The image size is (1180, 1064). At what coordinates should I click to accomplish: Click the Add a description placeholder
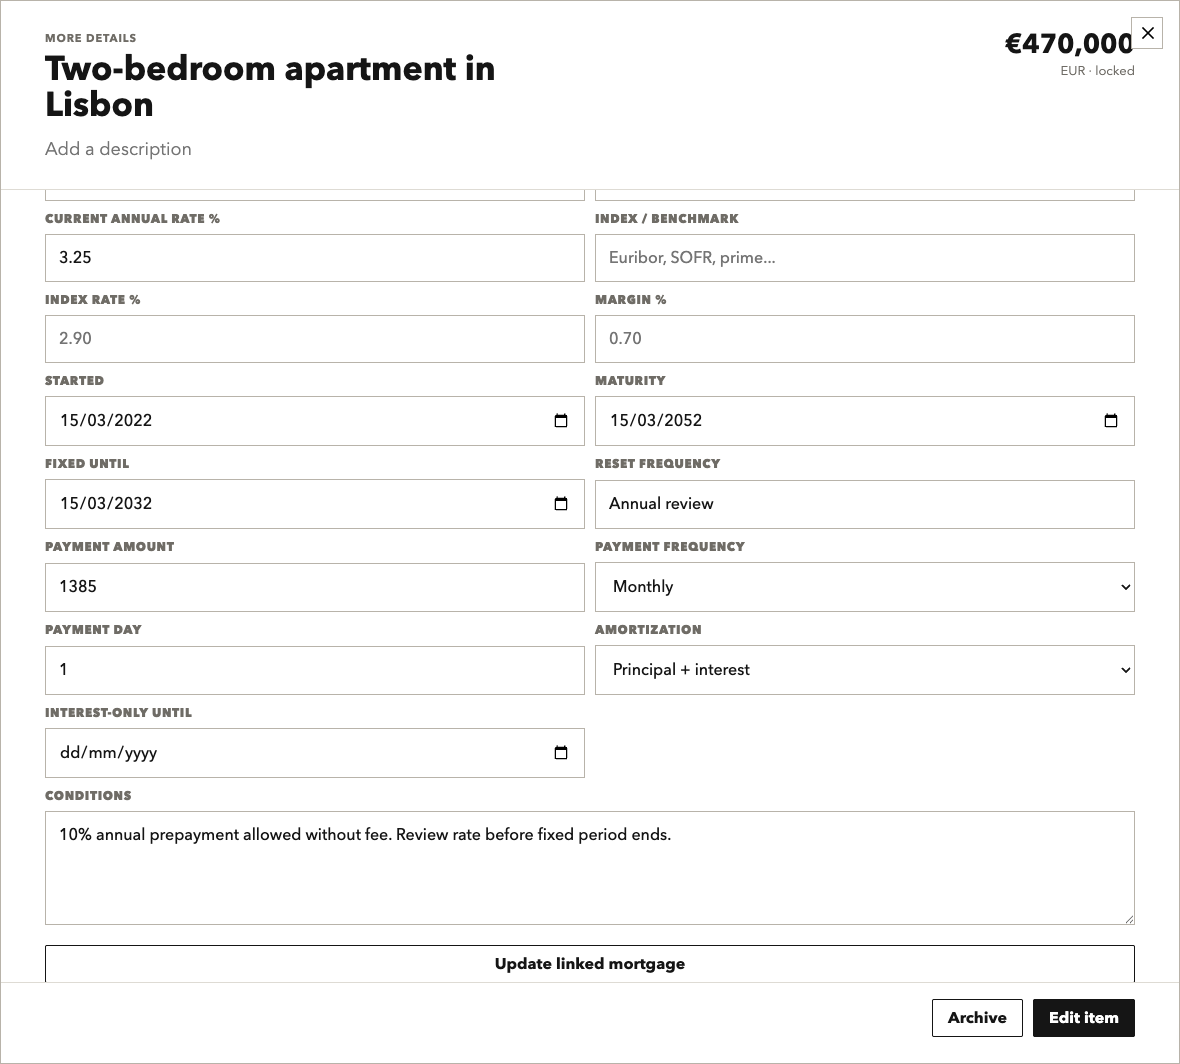tap(118, 149)
